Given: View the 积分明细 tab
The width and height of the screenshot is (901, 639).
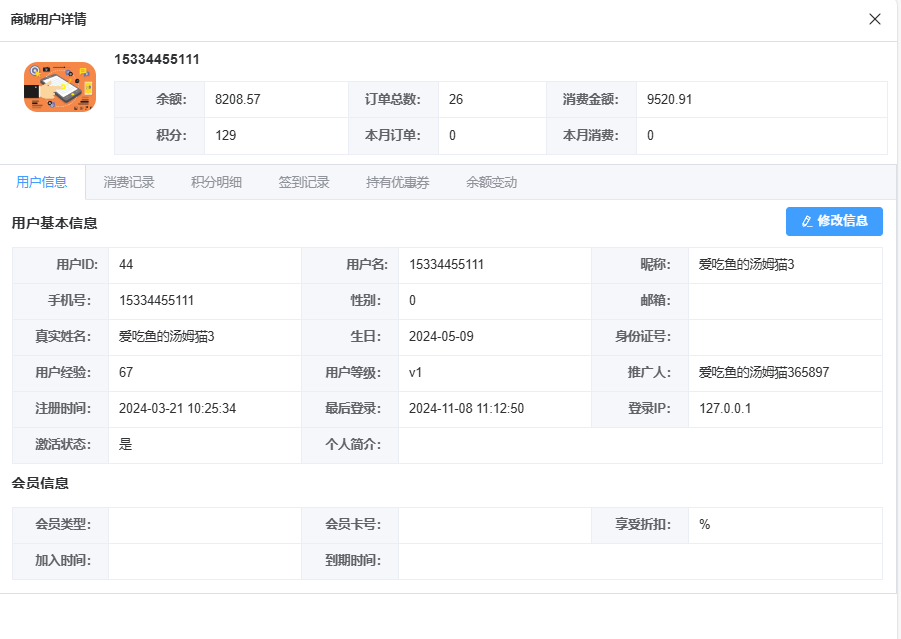Looking at the screenshot, I should point(216,182).
